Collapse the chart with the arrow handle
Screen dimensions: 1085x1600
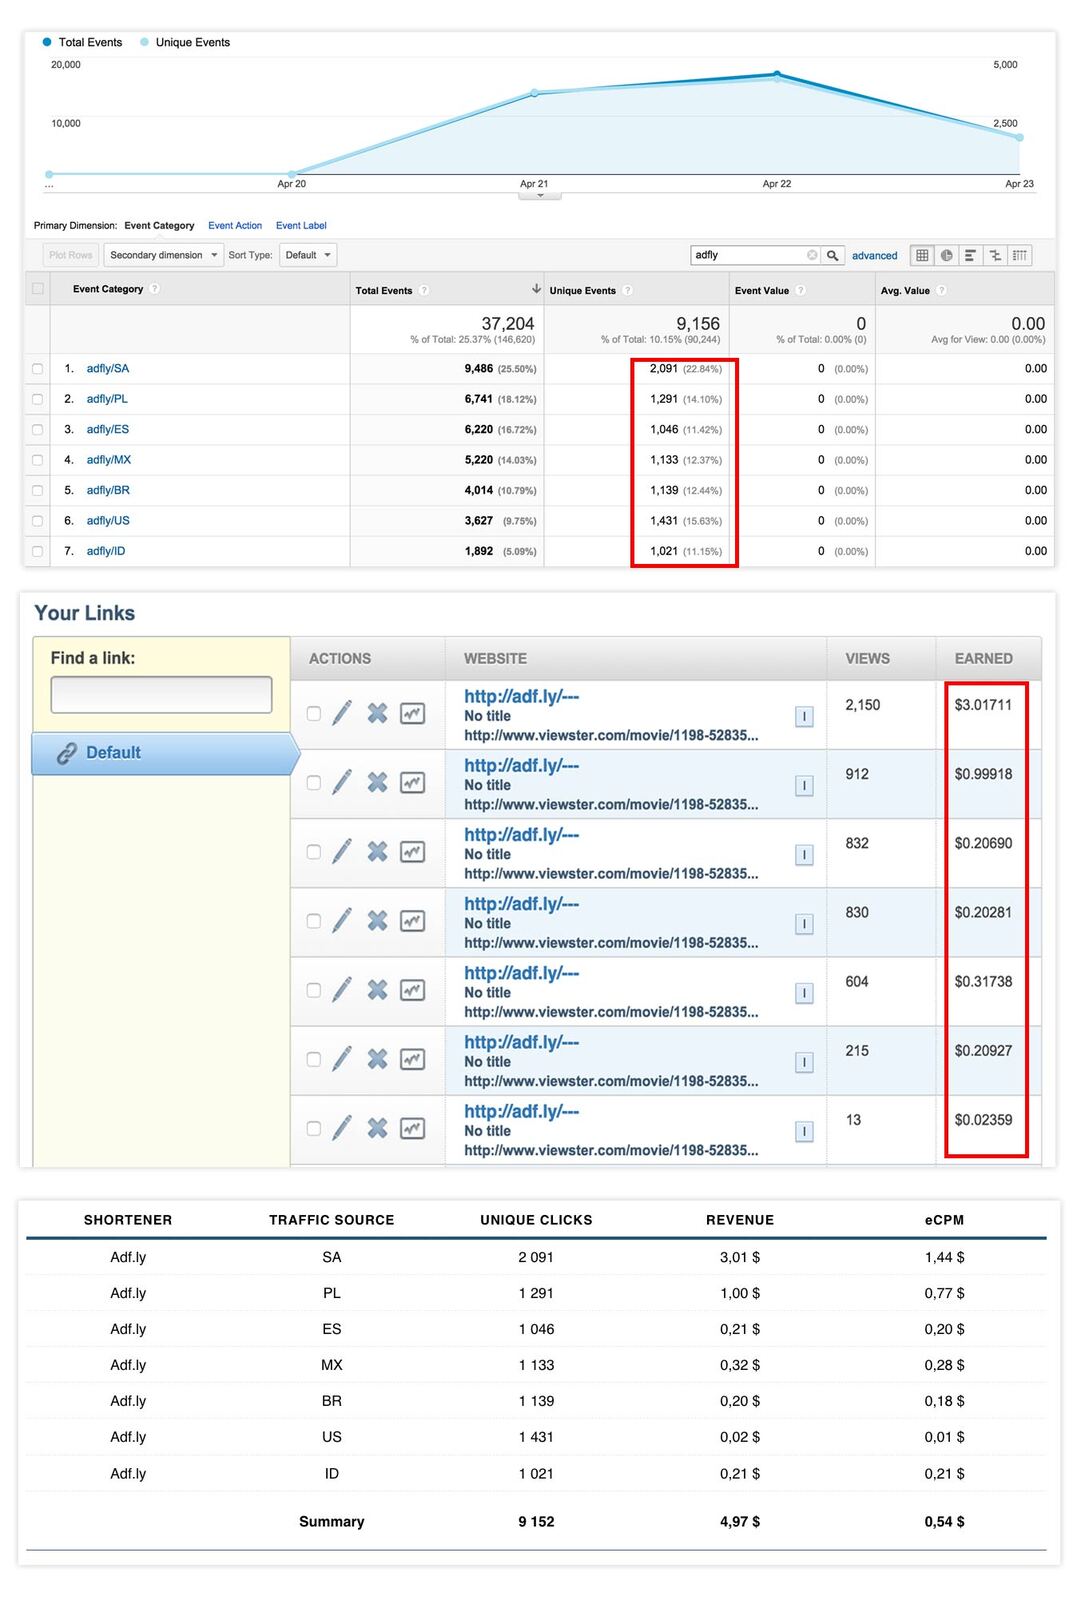tap(540, 196)
